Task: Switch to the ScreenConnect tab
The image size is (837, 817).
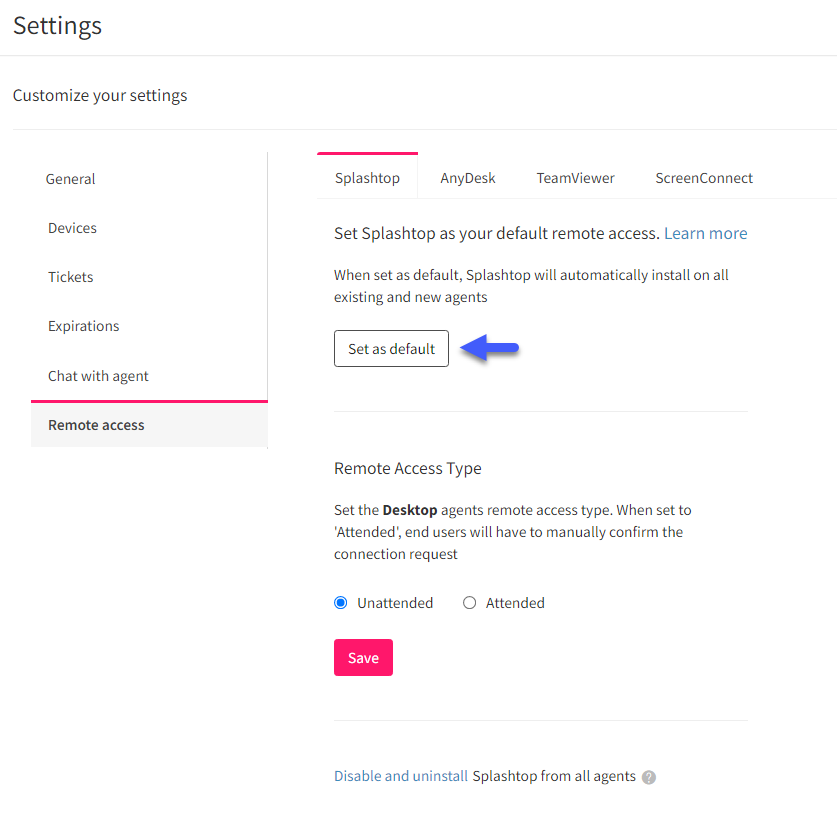Action: pyautogui.click(x=704, y=178)
